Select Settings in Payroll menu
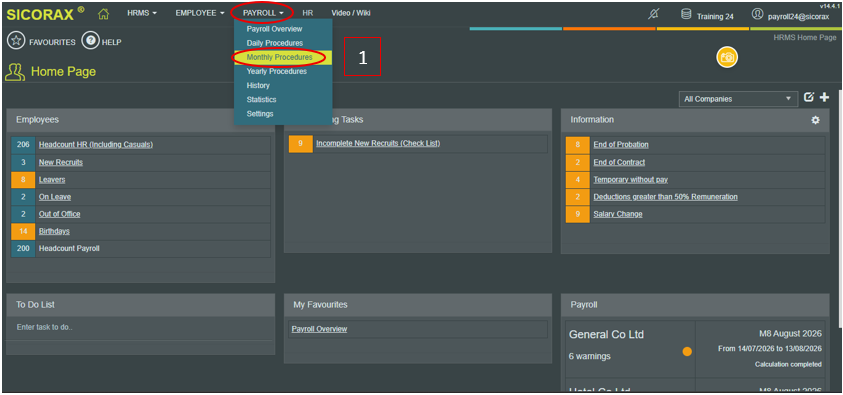The image size is (843, 395). click(260, 114)
